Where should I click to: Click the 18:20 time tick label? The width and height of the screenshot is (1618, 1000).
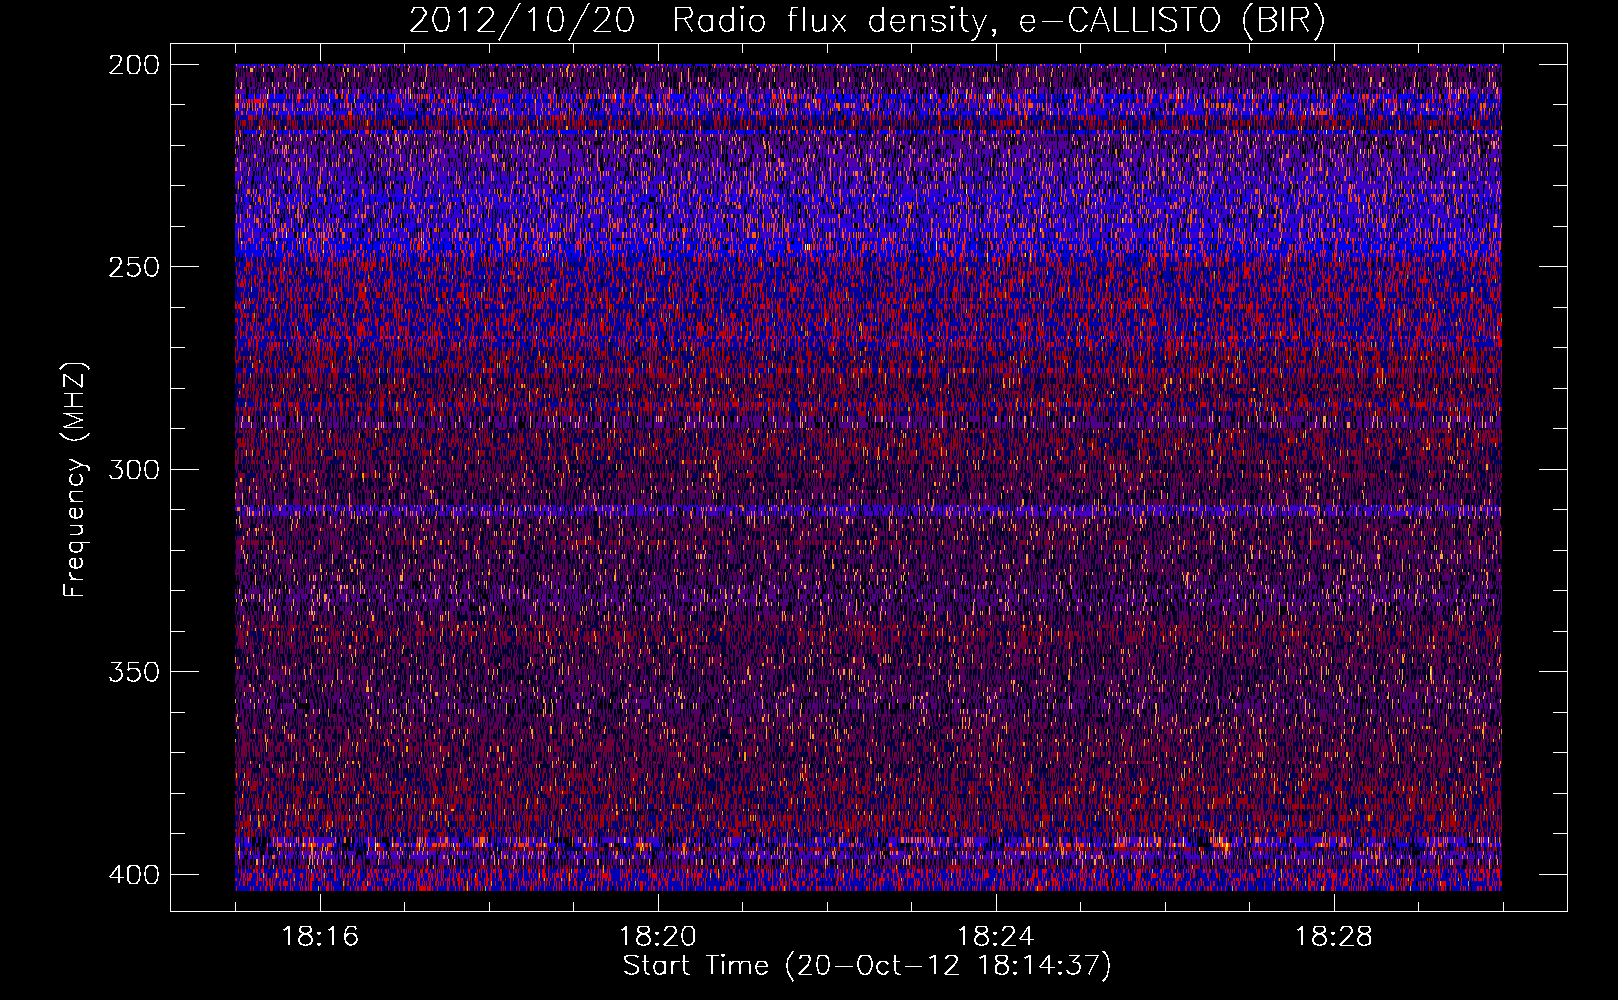[658, 937]
